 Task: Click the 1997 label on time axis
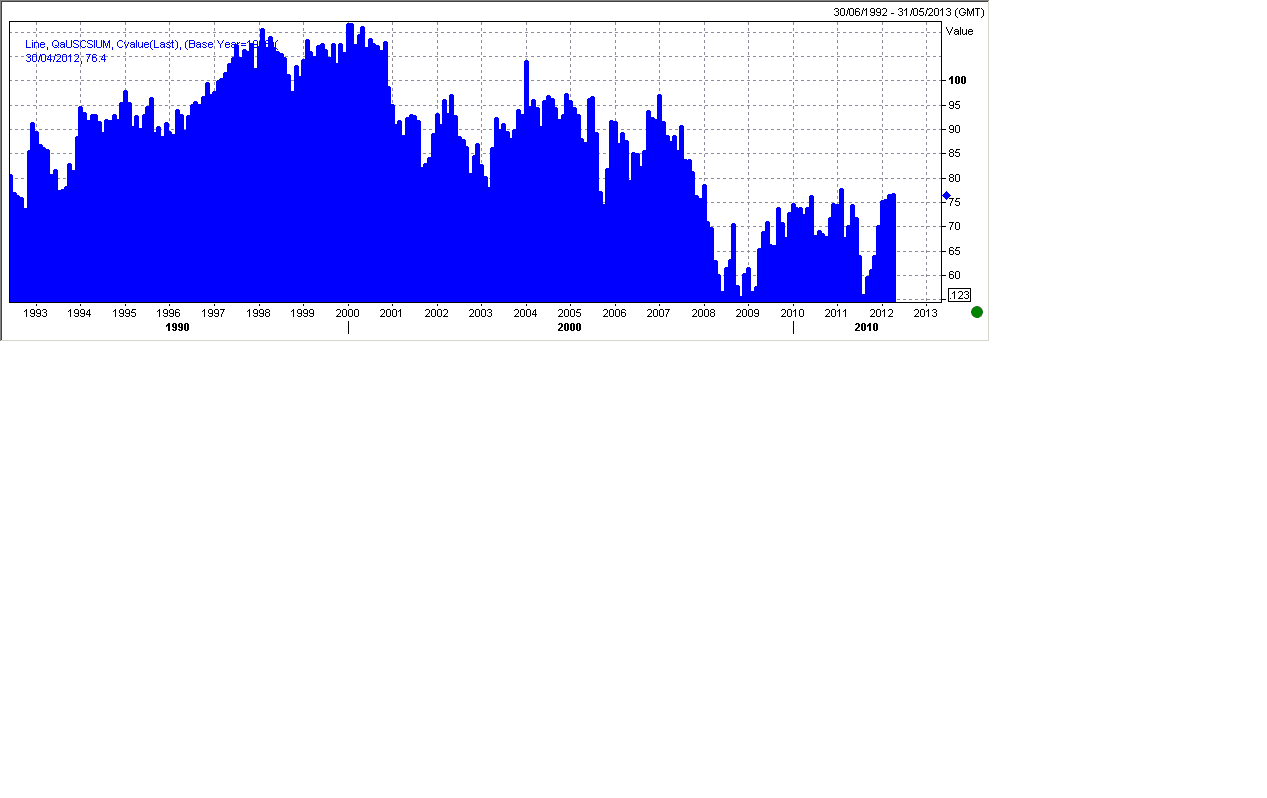213,313
